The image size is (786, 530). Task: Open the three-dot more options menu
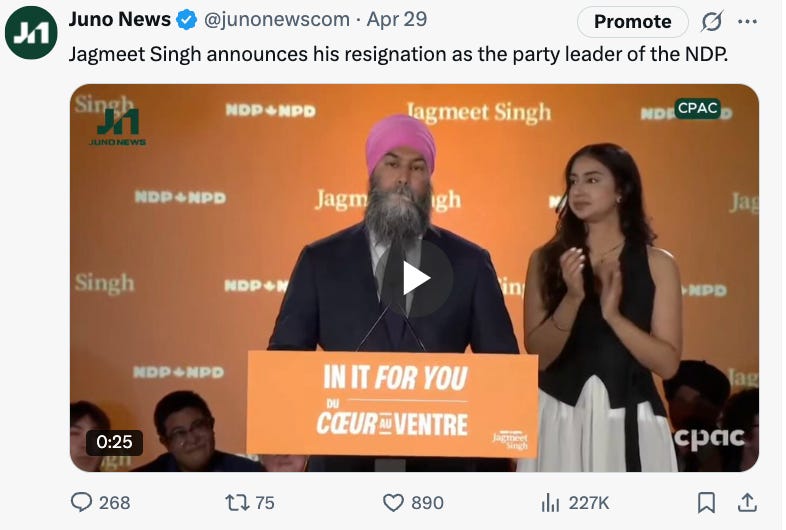pyautogui.click(x=747, y=22)
